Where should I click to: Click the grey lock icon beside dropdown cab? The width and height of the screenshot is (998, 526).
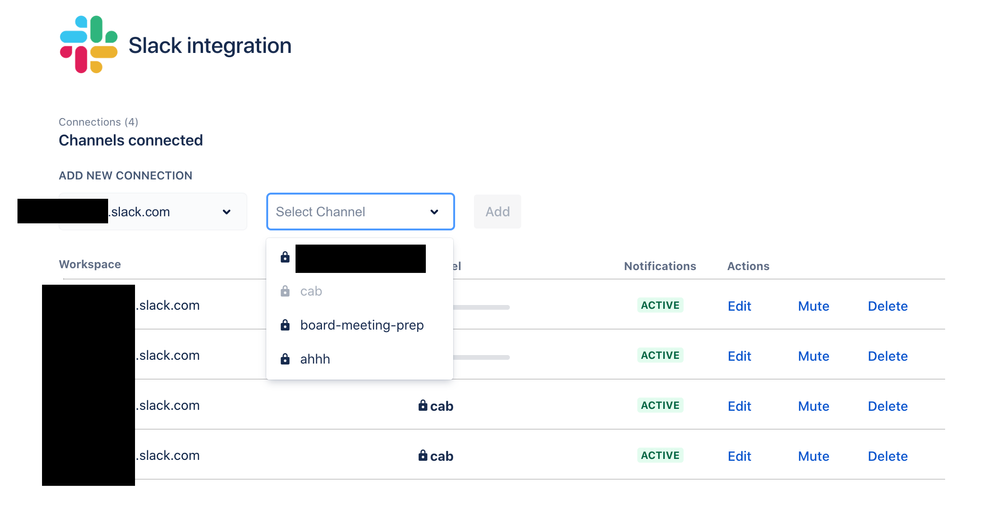click(285, 291)
